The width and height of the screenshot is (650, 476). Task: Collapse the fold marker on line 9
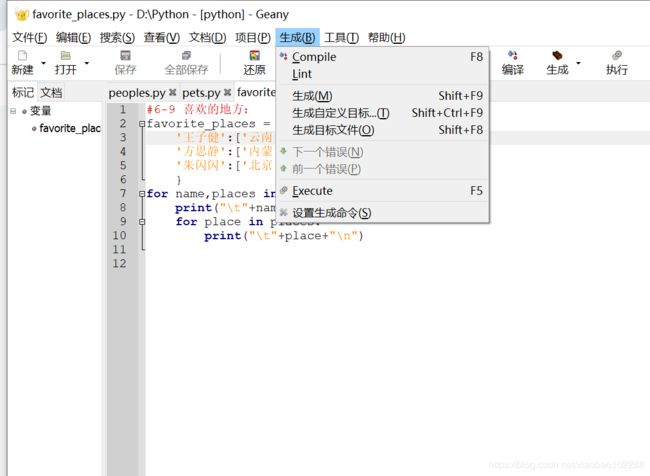142,222
